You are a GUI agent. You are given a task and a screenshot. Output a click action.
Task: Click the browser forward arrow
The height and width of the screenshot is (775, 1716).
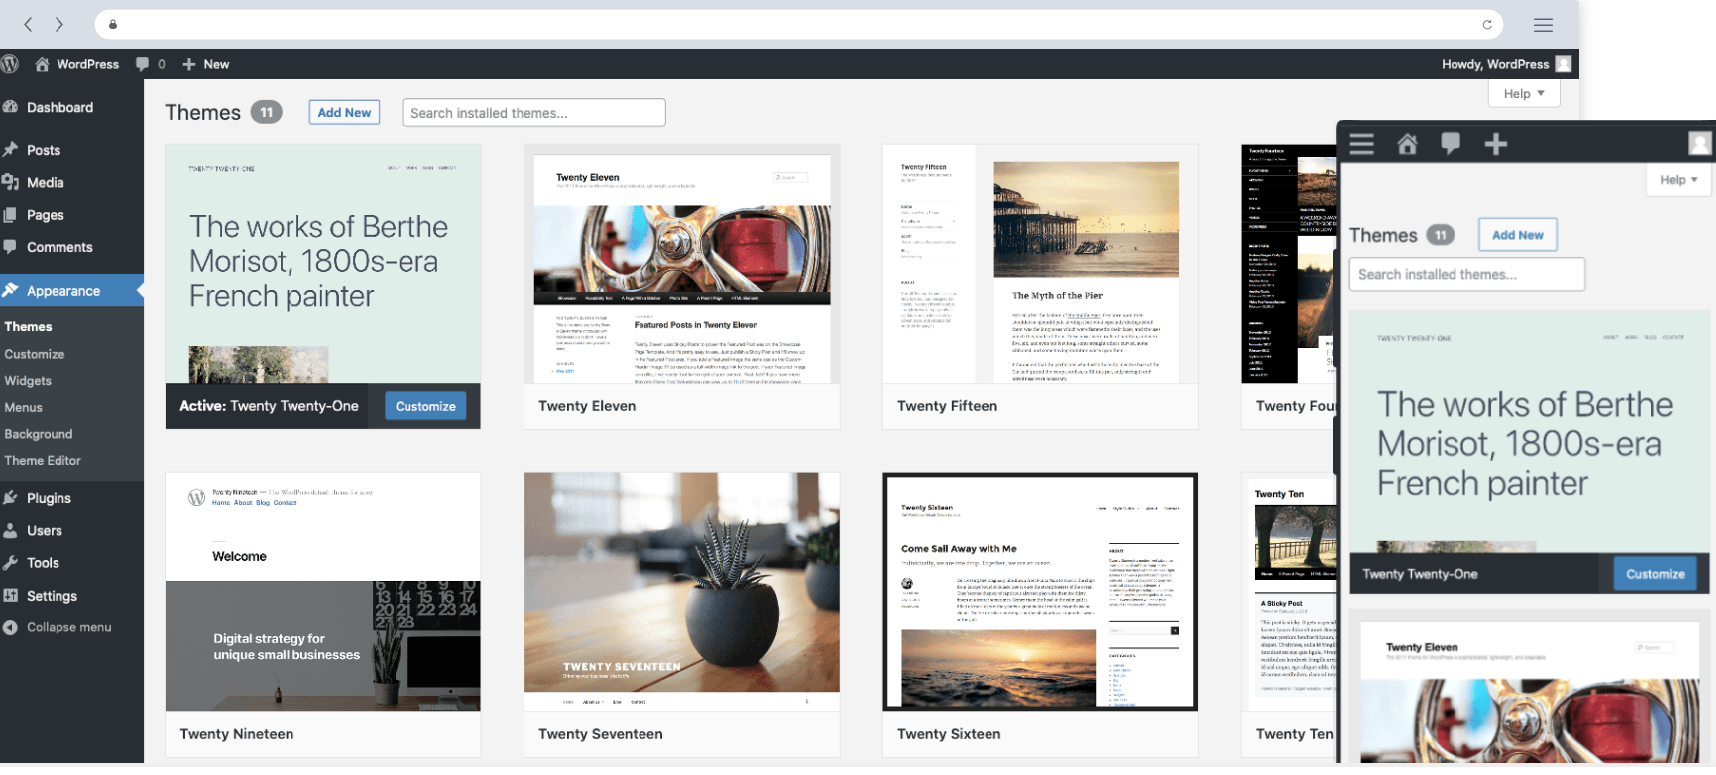59,24
